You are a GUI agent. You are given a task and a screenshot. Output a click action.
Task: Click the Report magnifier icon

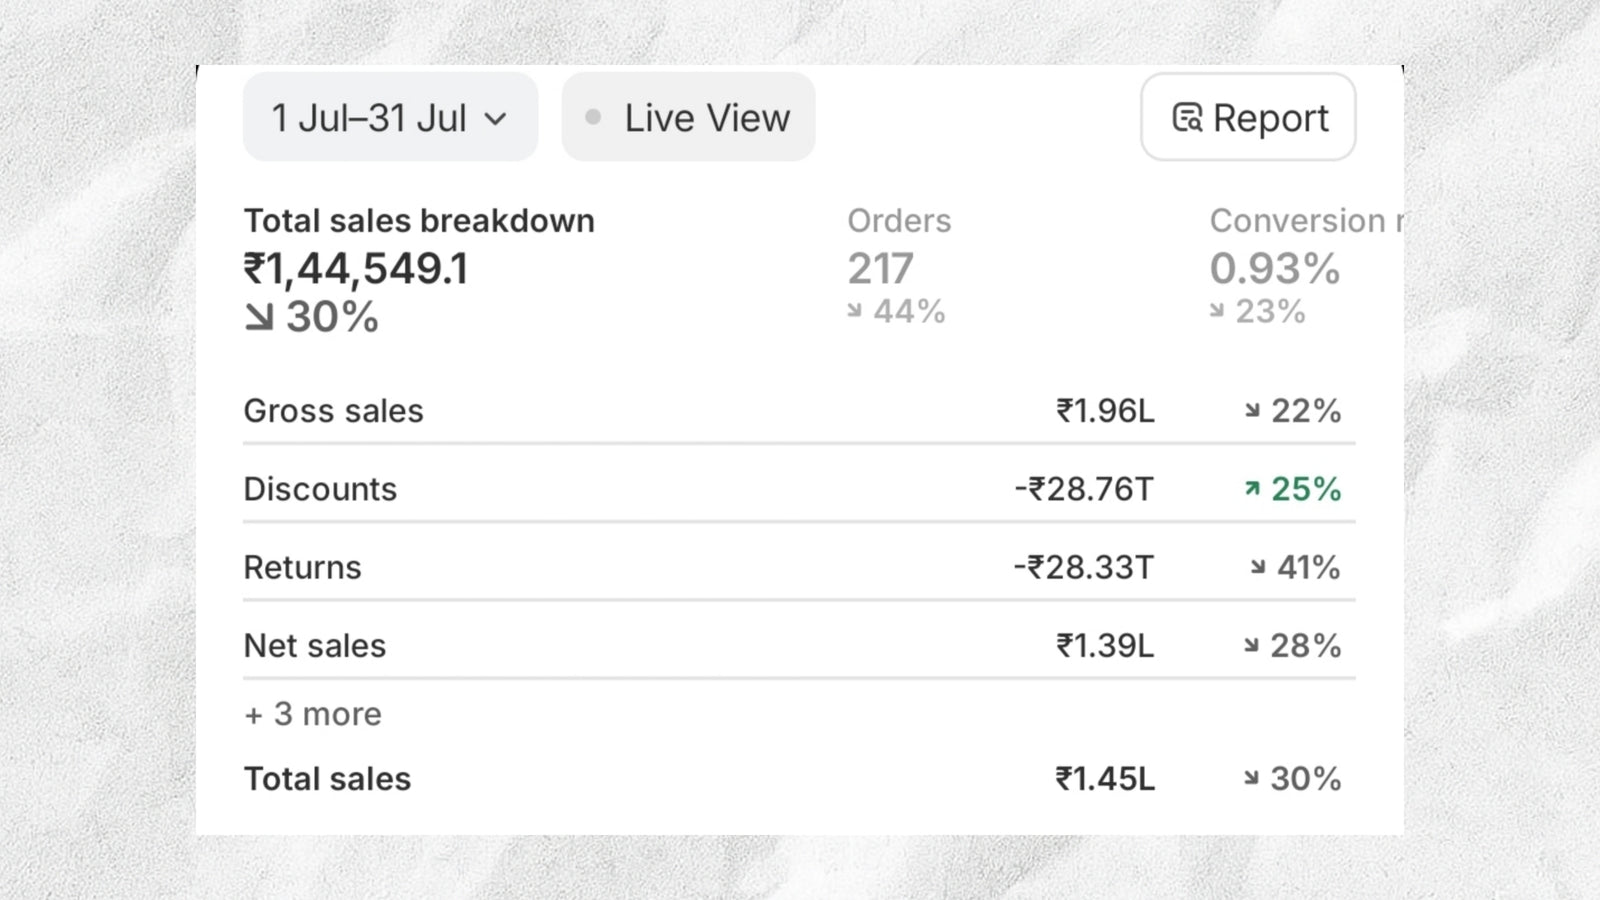coord(1187,118)
